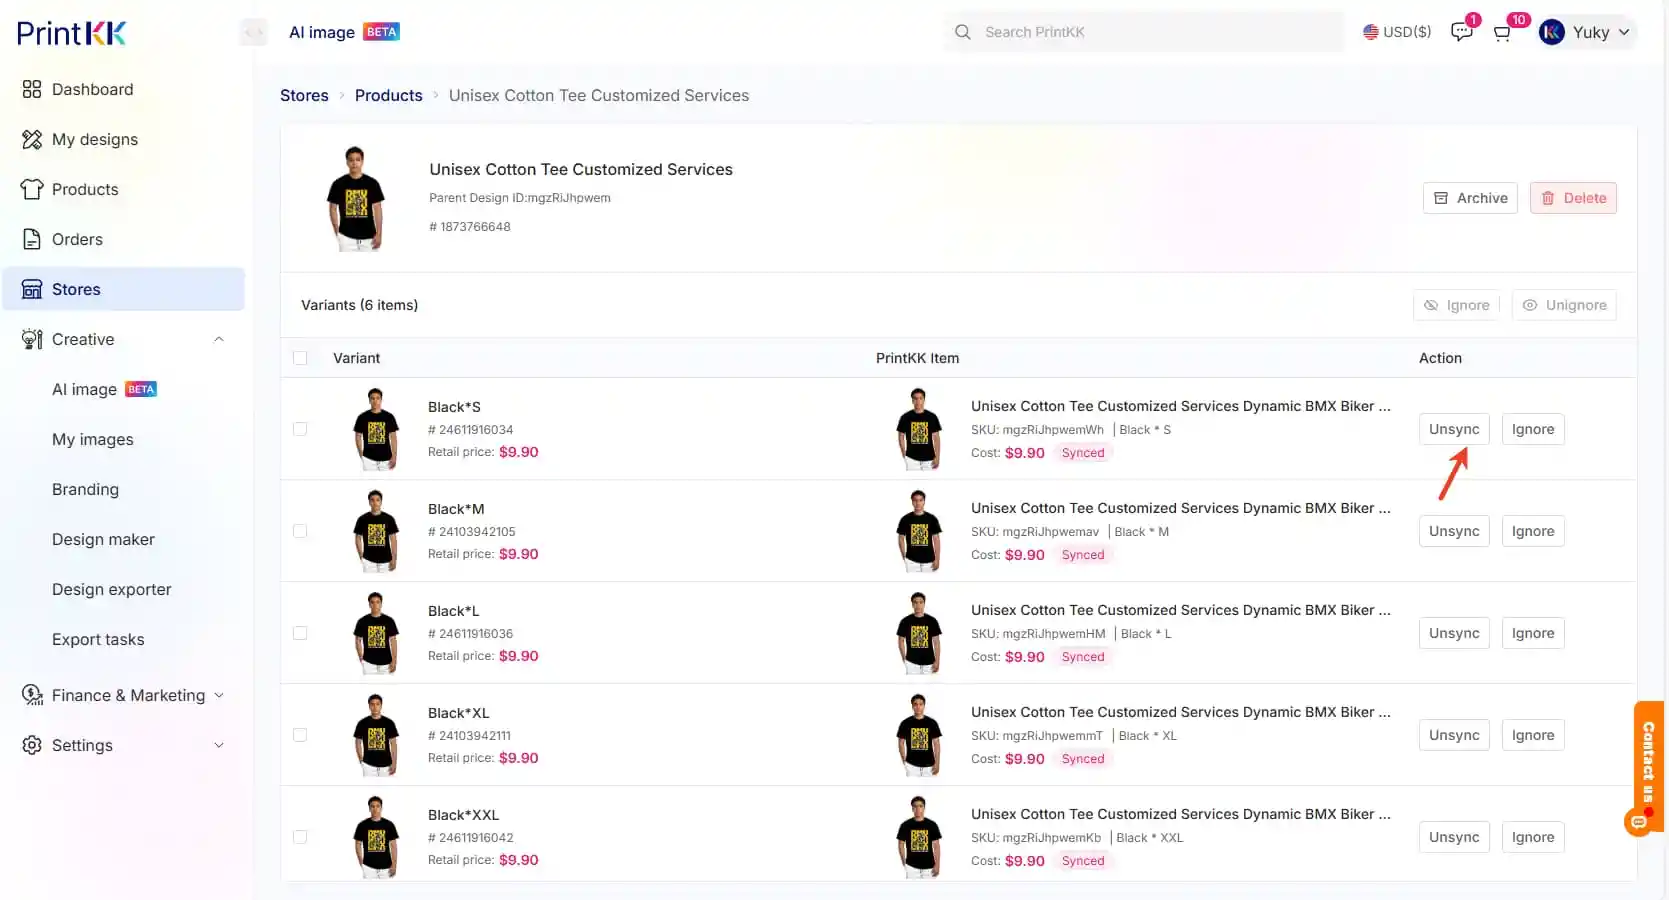
Task: Click the Ignore button above variants table
Action: tap(1456, 305)
